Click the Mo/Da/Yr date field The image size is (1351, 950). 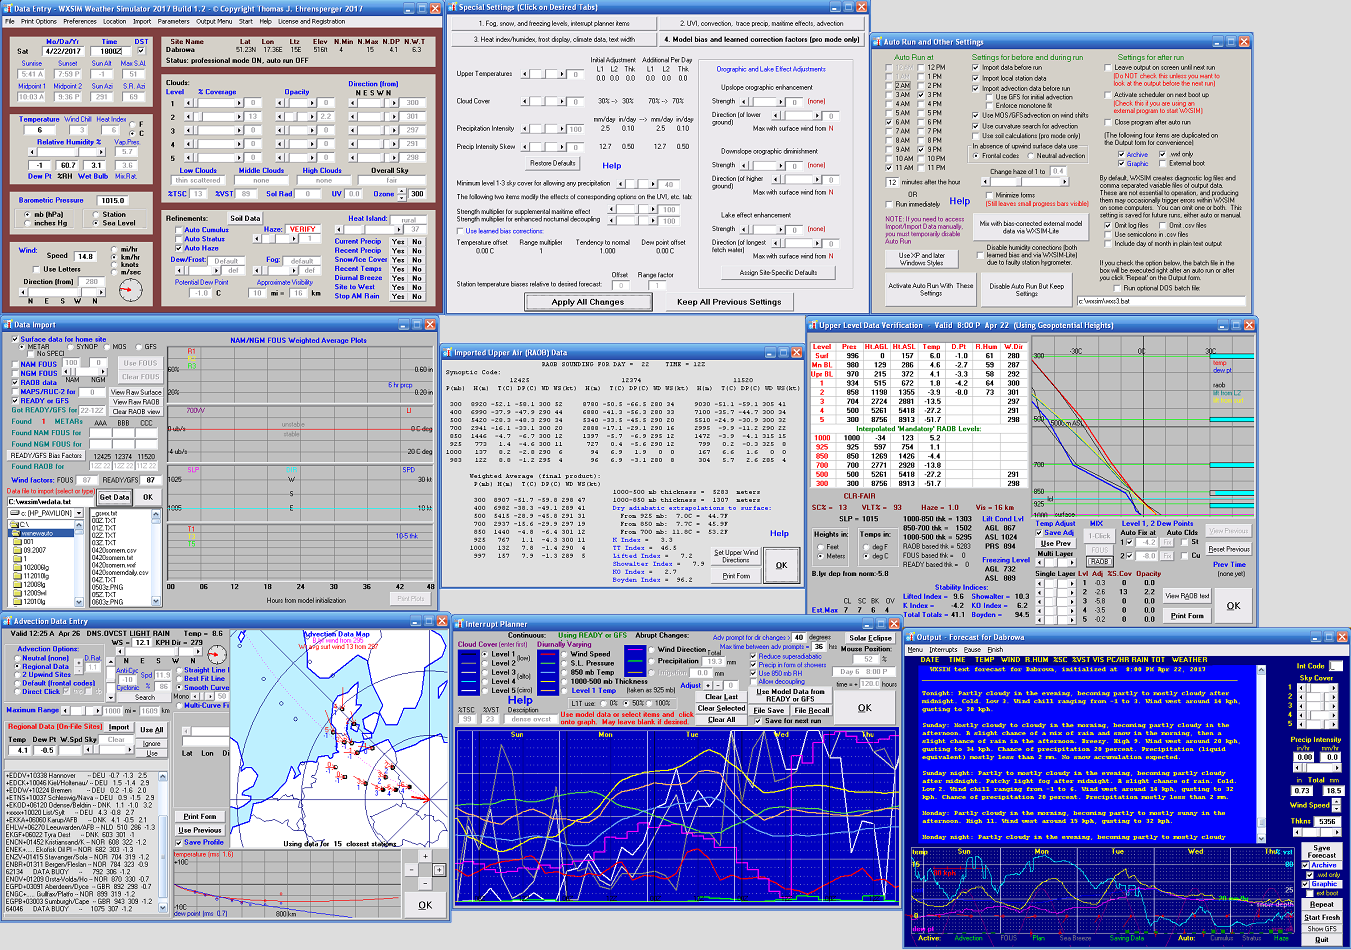[63, 51]
